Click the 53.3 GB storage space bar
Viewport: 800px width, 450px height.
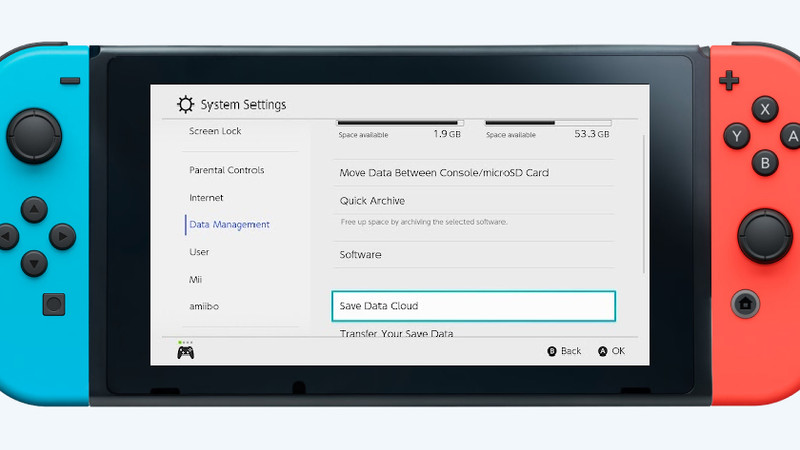click(547, 123)
